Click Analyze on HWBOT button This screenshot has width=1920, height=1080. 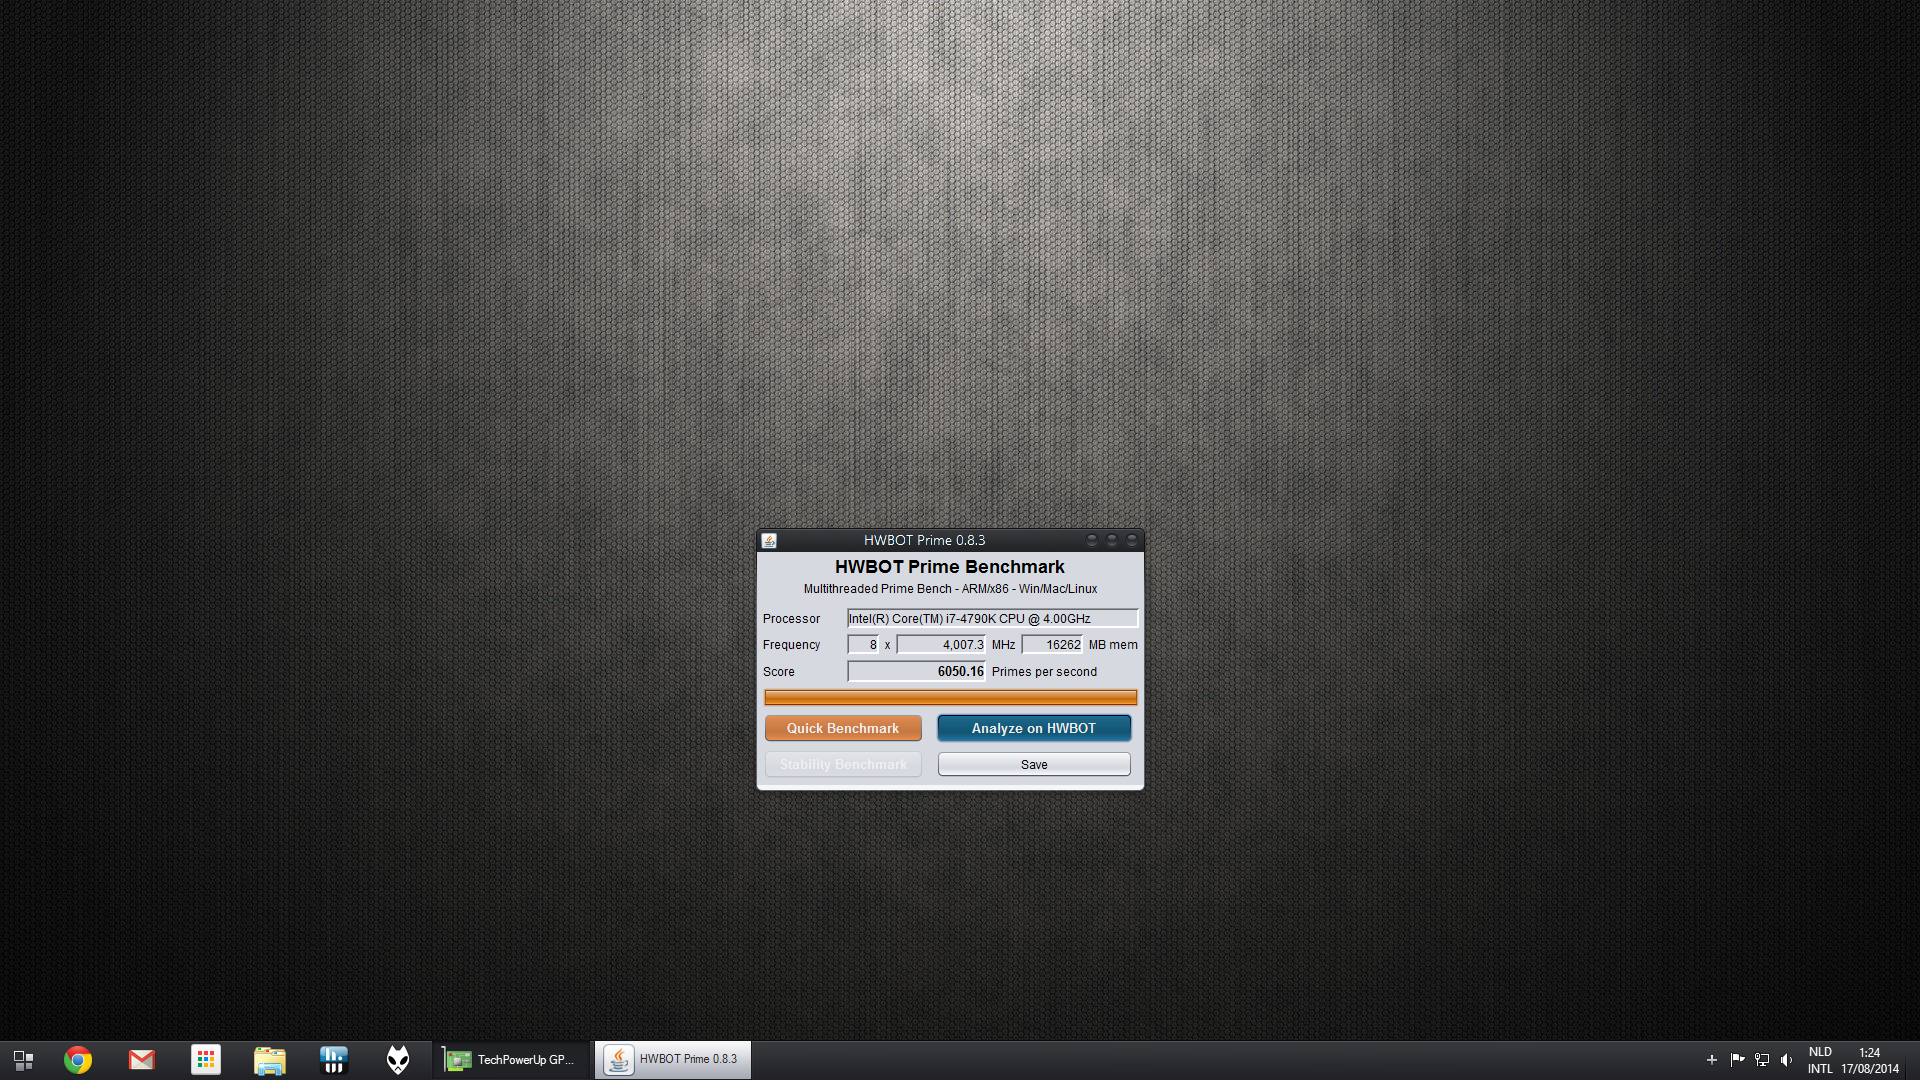[1034, 728]
